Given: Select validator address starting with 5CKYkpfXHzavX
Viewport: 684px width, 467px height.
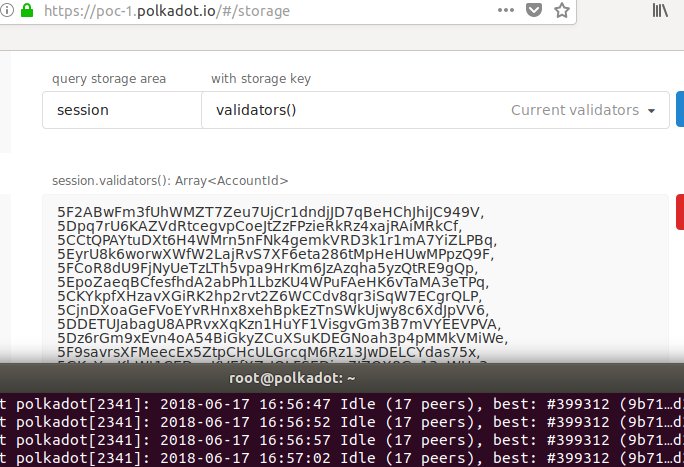Looking at the screenshot, I should click(x=270, y=296).
